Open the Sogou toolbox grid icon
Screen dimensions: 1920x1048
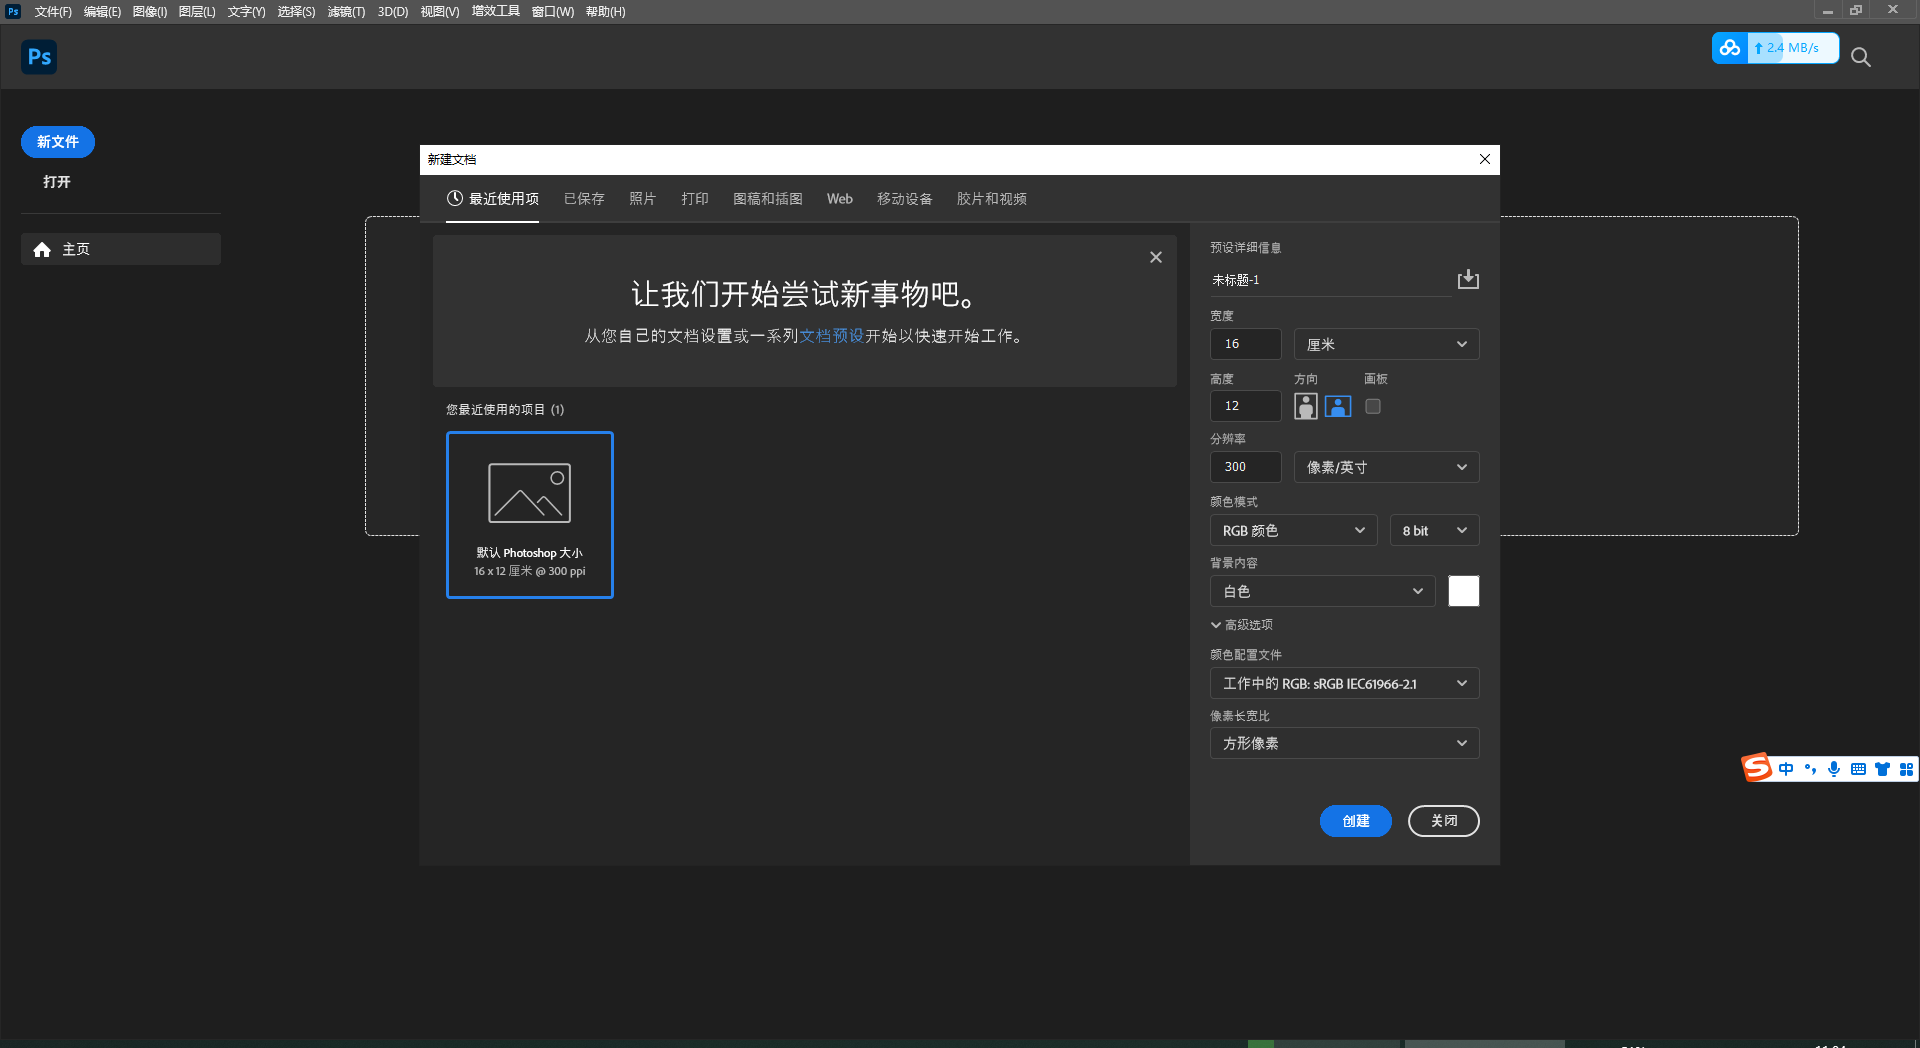pyautogui.click(x=1906, y=769)
